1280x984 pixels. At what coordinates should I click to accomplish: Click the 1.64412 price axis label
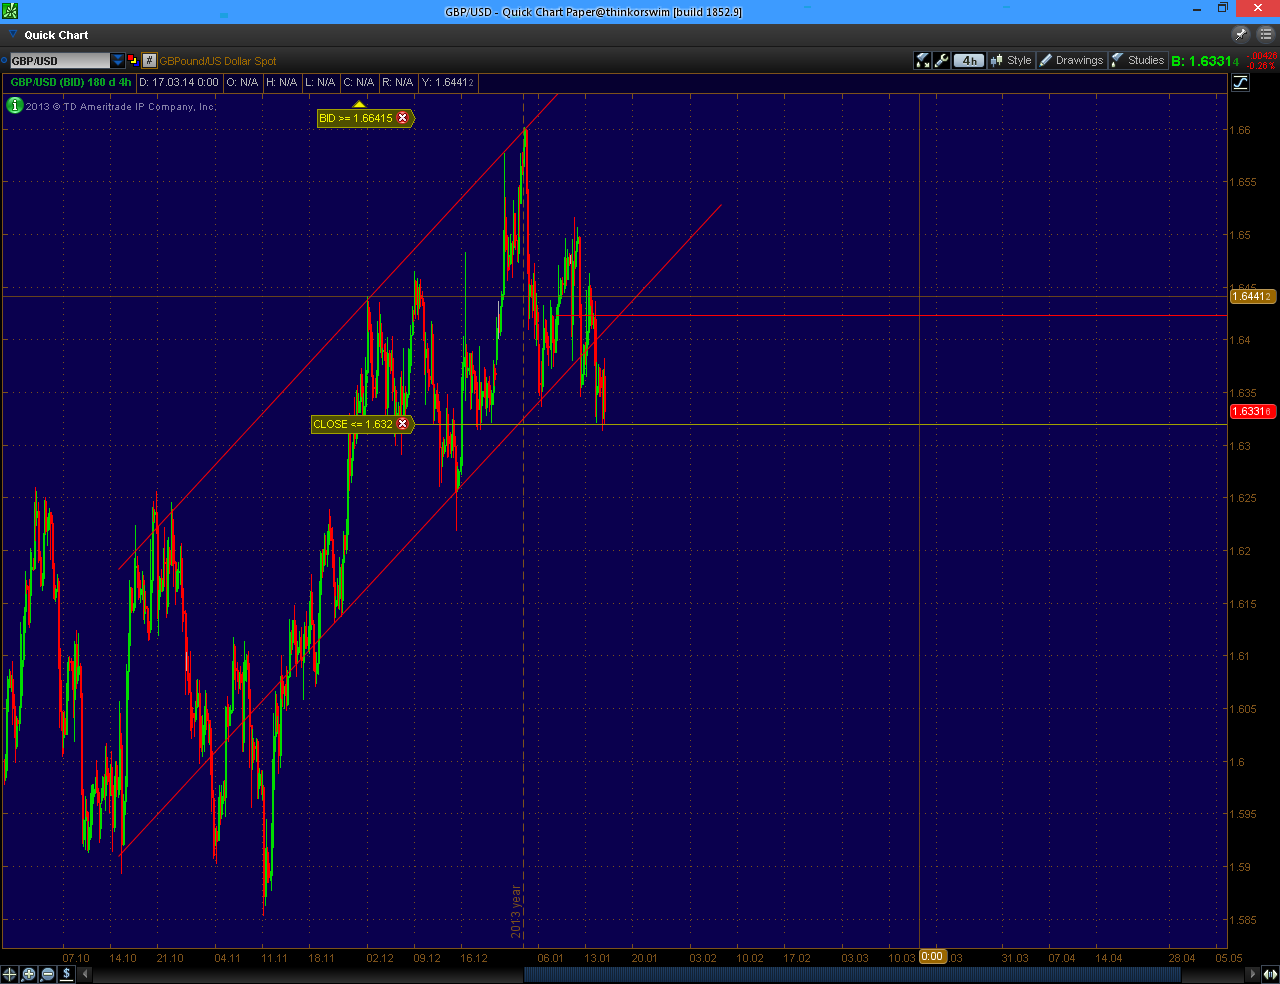1252,296
